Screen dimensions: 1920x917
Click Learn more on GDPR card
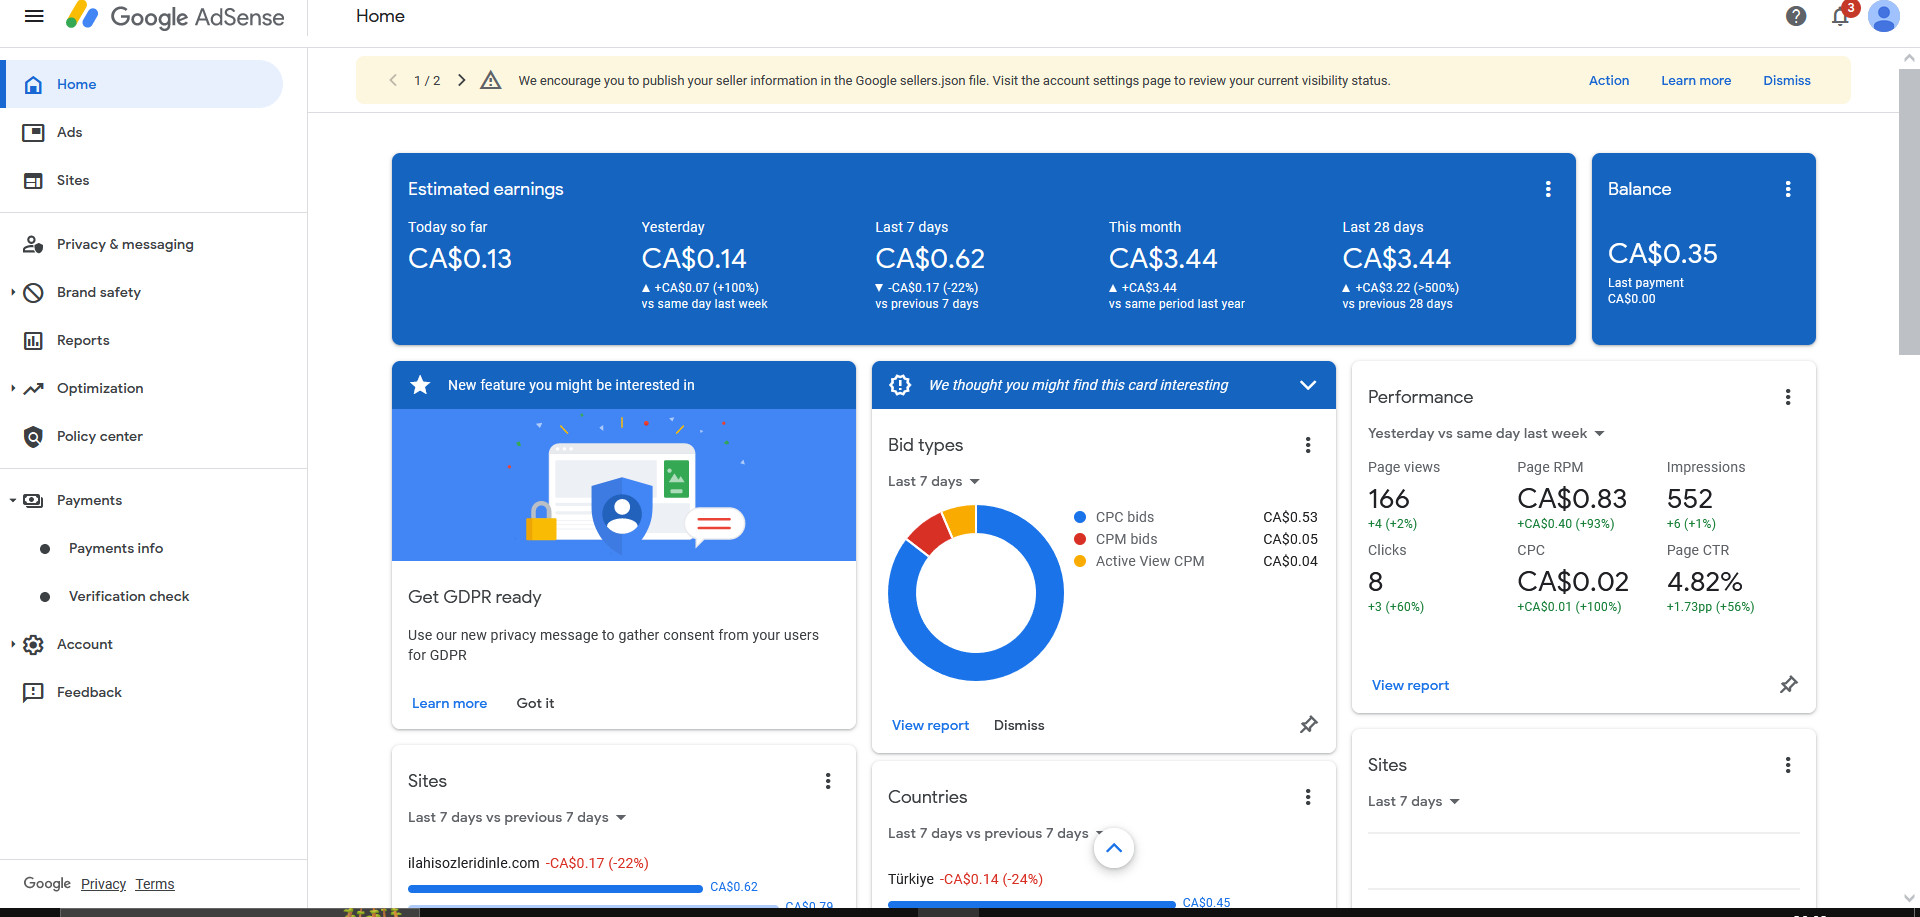tap(449, 703)
